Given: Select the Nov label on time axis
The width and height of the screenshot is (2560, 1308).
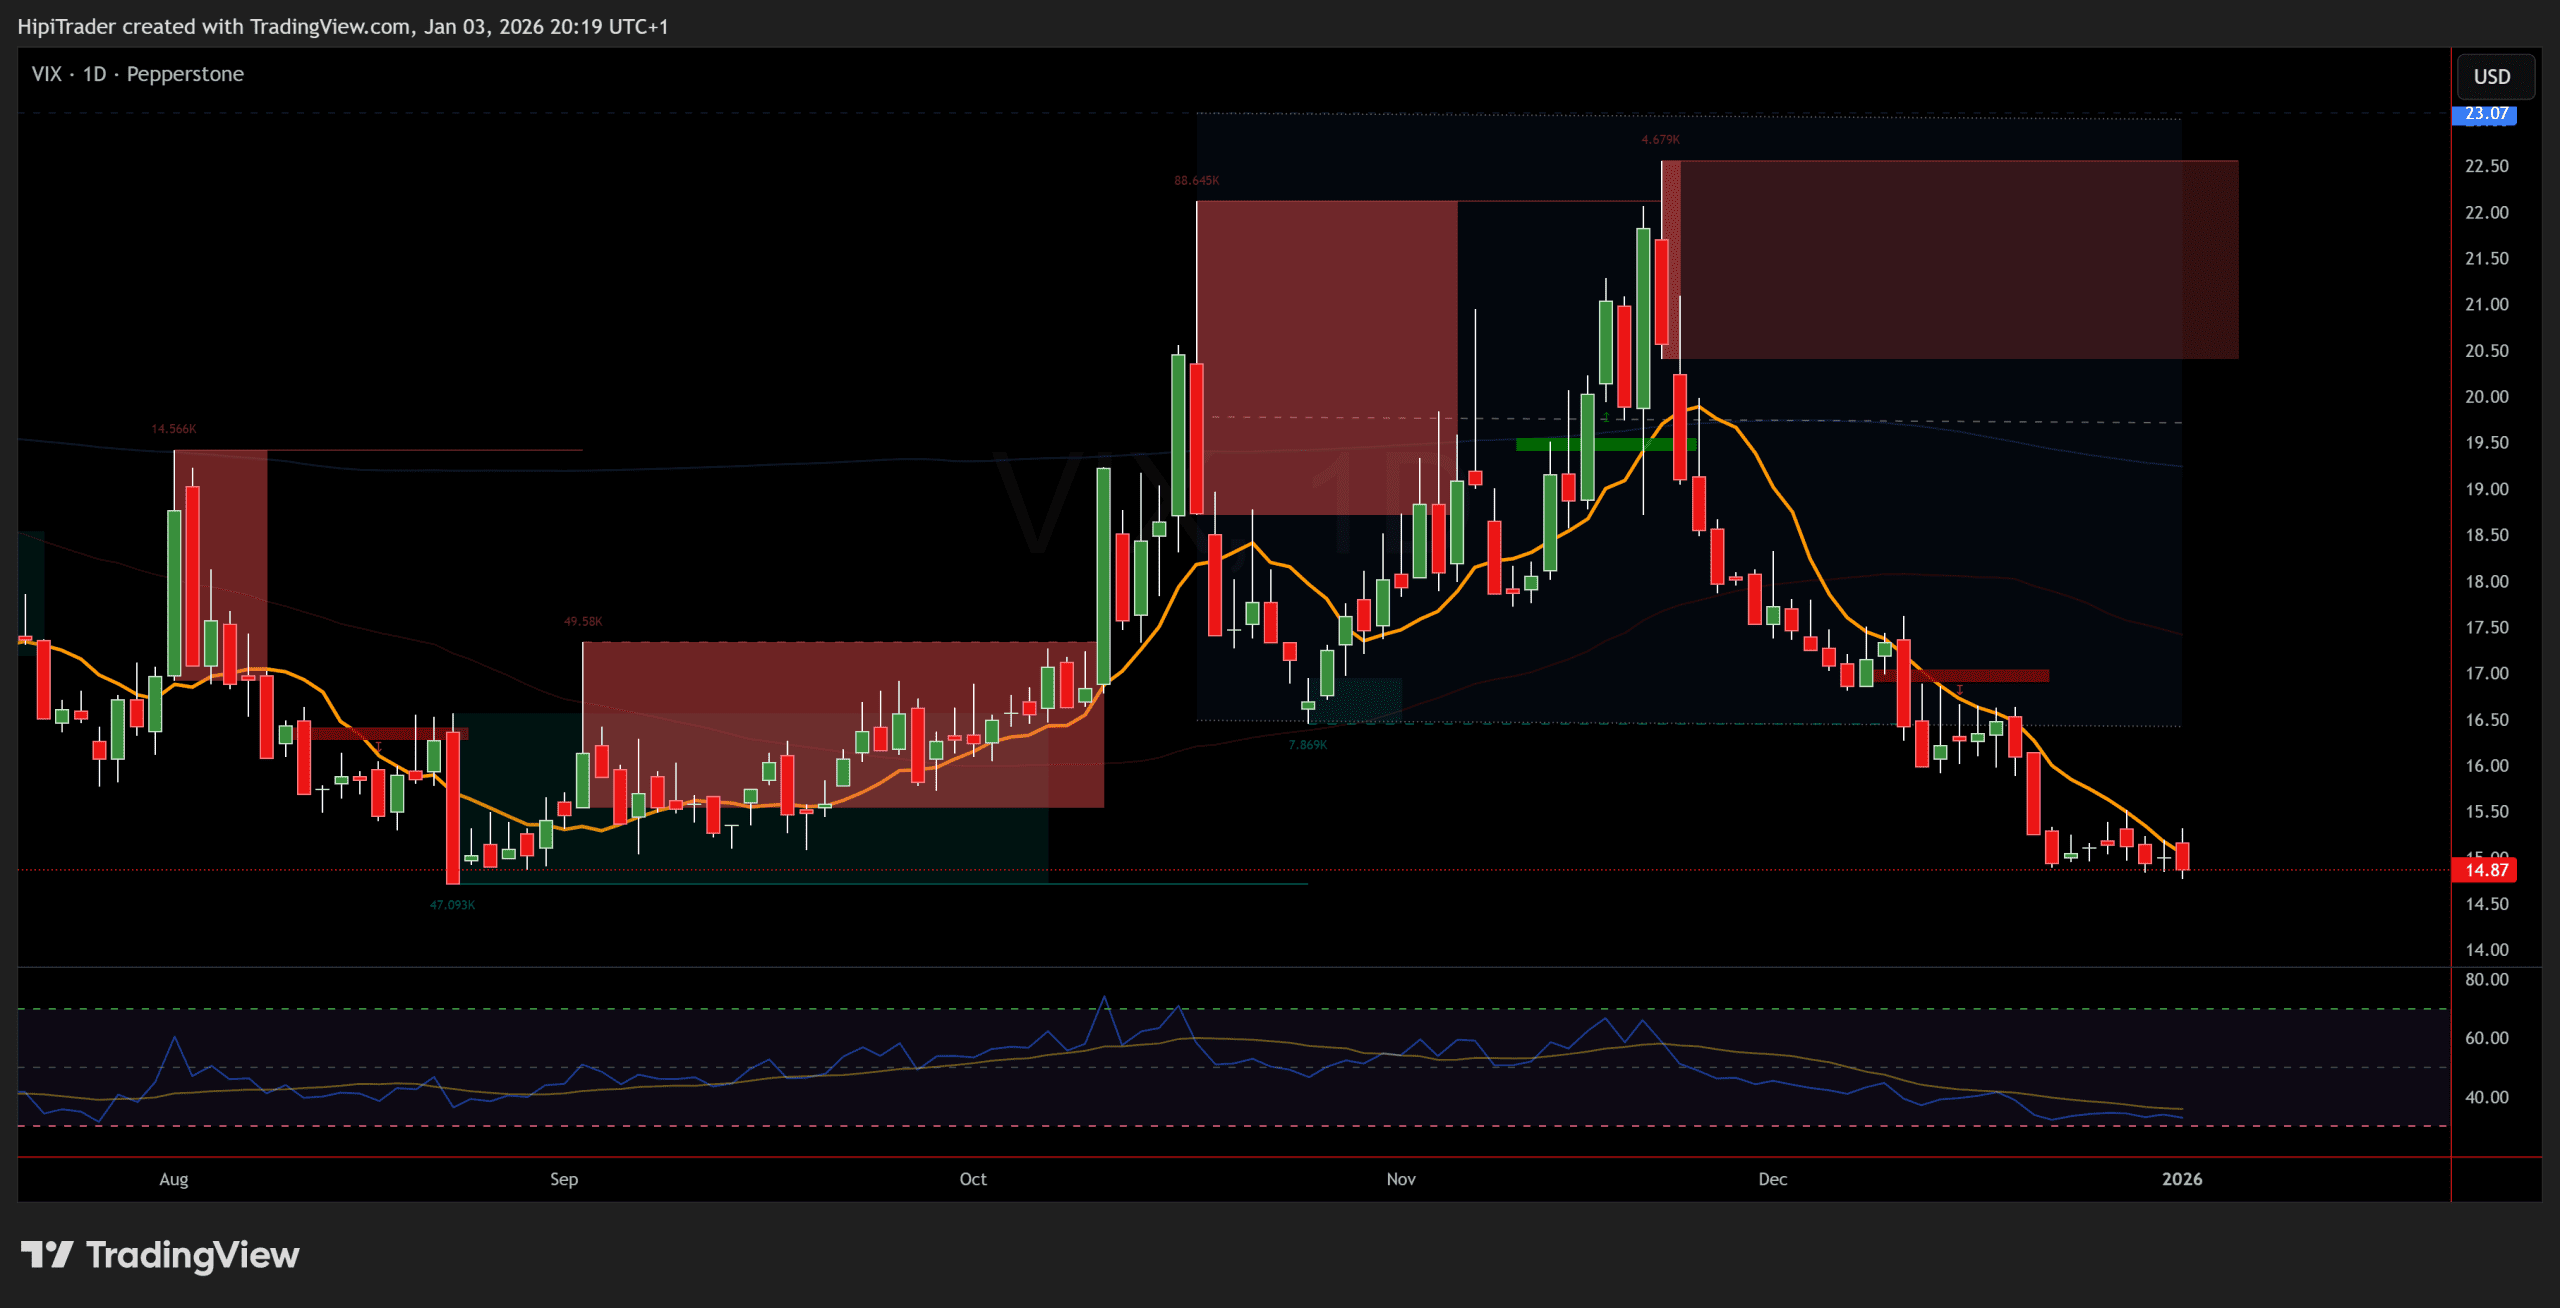Looking at the screenshot, I should click(x=1401, y=1179).
